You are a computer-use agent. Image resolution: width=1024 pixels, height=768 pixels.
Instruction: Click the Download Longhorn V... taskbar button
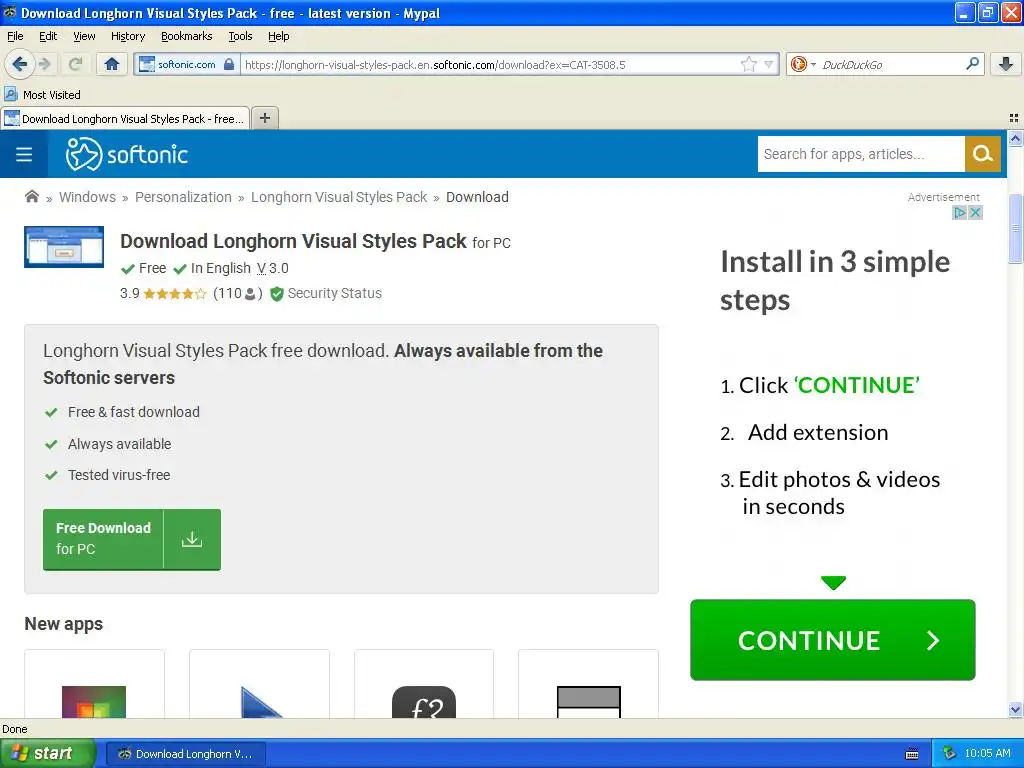(x=185, y=754)
